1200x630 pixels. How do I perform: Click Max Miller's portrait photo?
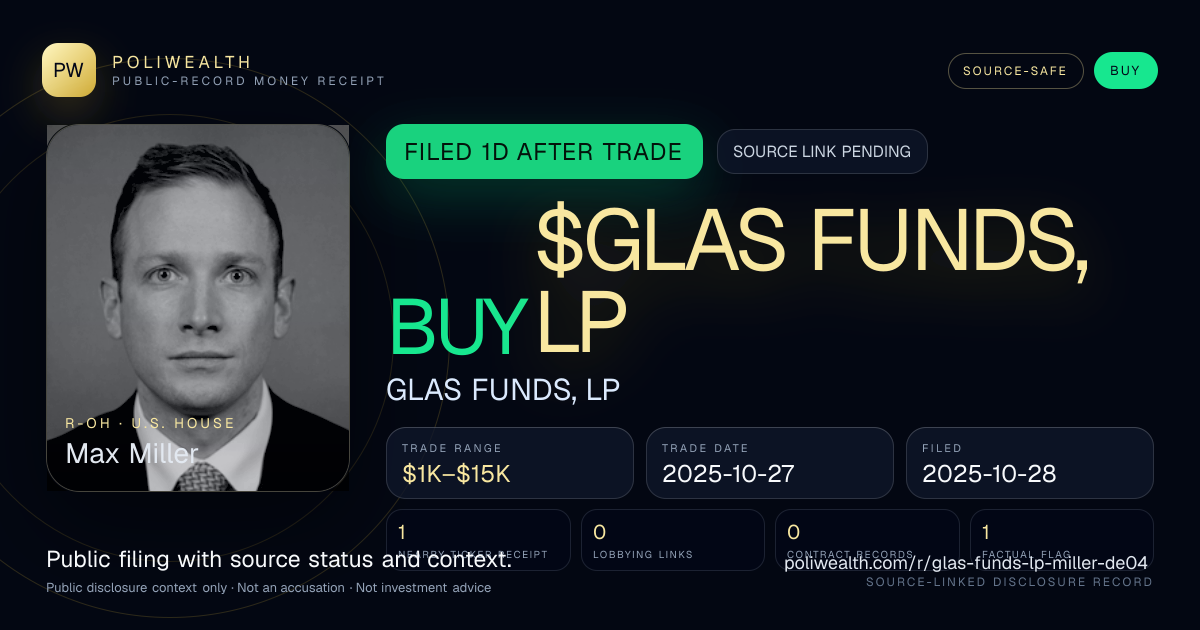[198, 307]
